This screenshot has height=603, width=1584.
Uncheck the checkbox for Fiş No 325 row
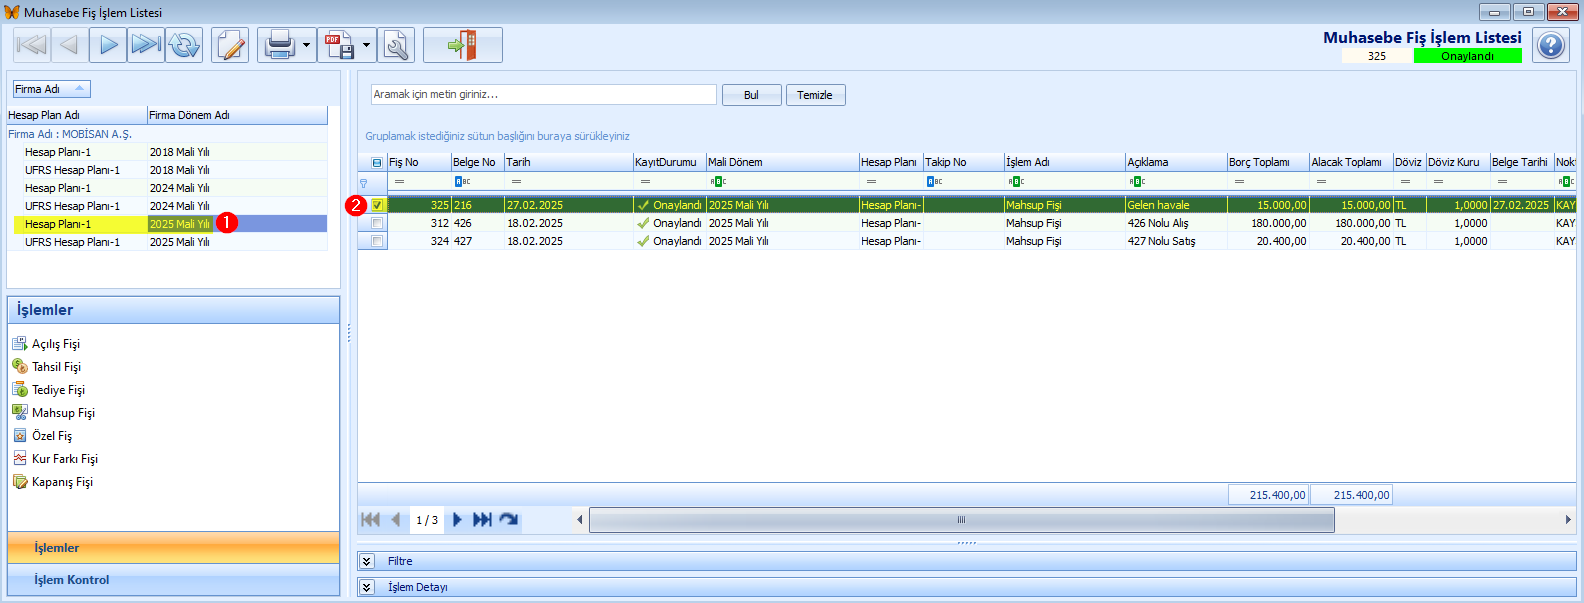[x=377, y=205]
